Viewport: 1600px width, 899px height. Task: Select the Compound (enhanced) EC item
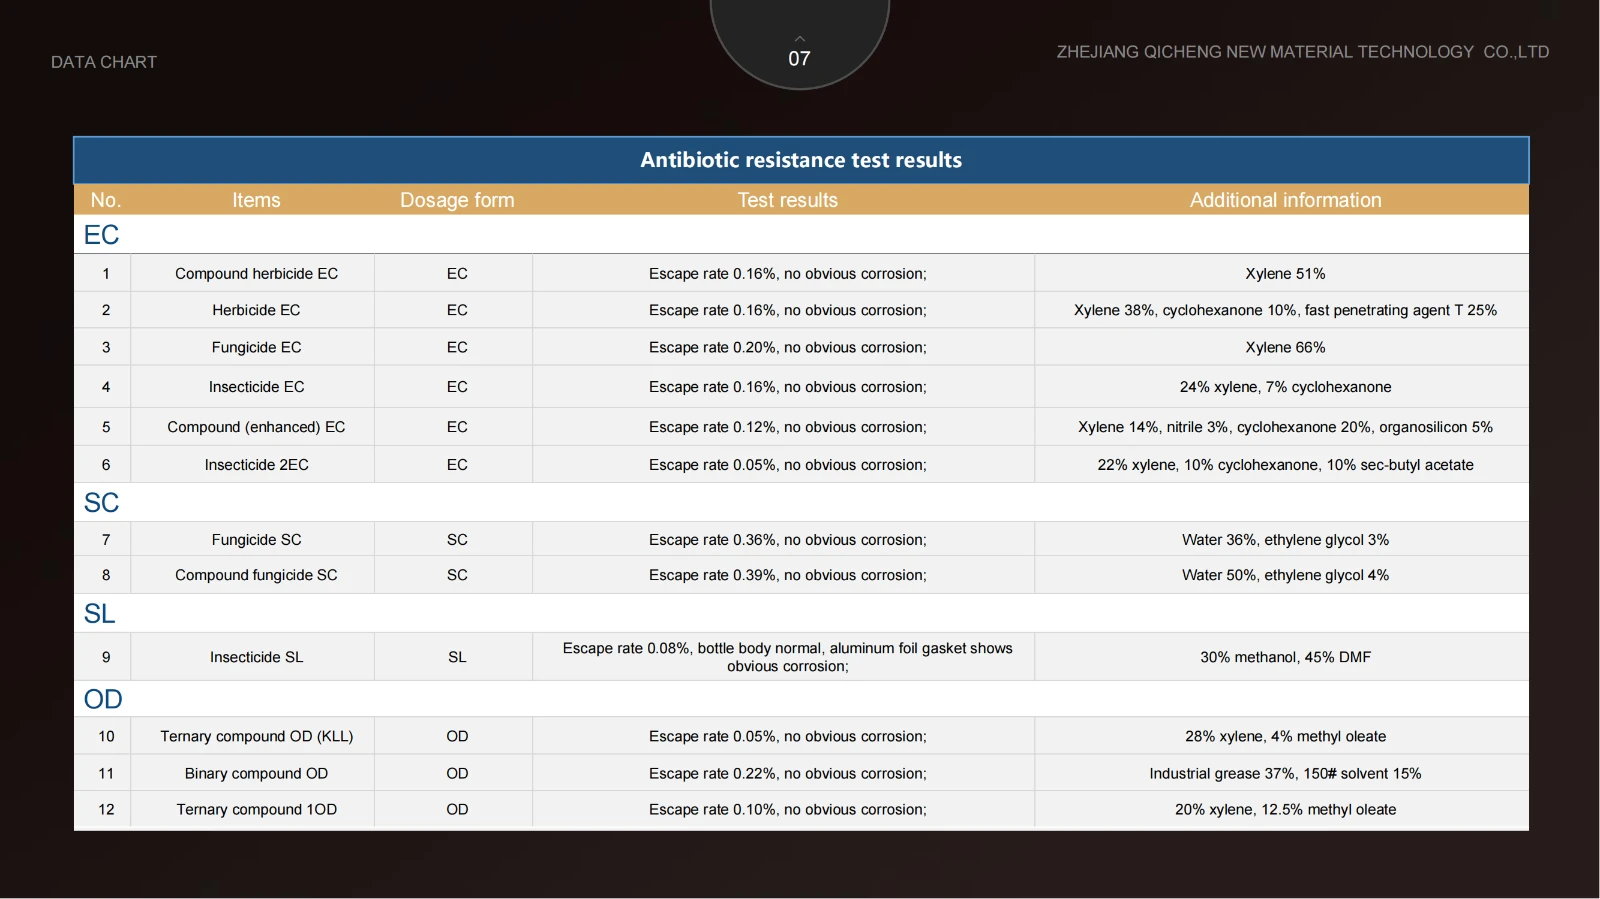pyautogui.click(x=256, y=427)
